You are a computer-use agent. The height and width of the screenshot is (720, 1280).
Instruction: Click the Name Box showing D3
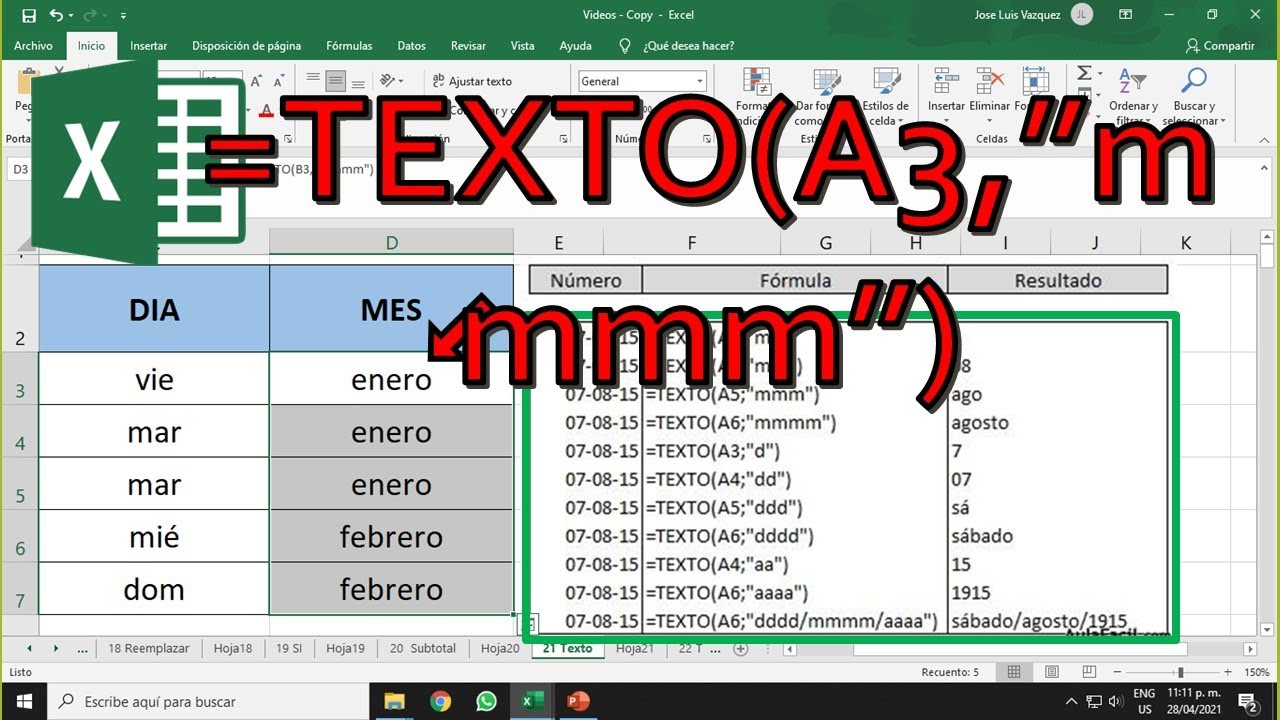[x=22, y=169]
